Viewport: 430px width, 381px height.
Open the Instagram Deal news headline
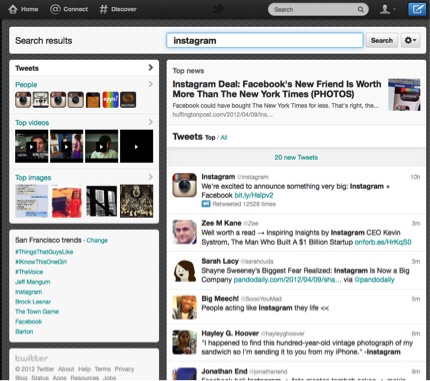click(277, 89)
